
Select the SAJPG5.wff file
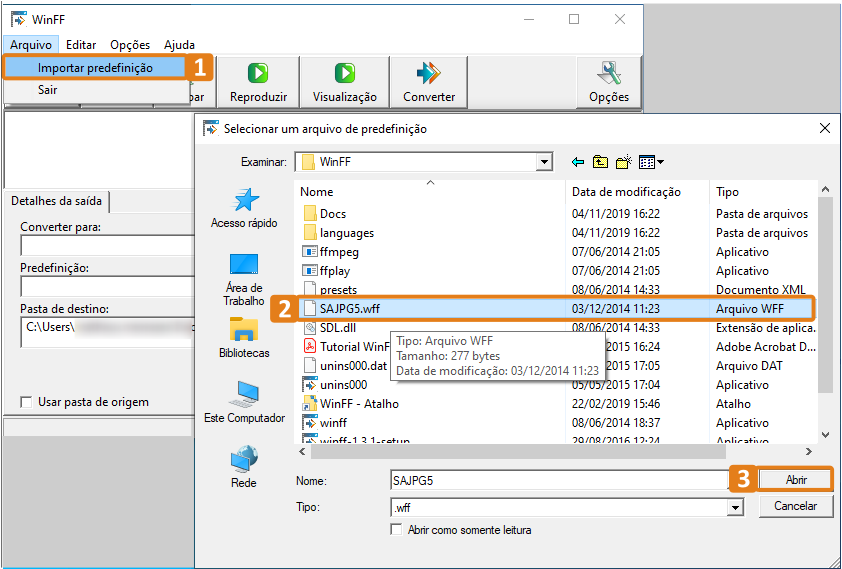[x=349, y=309]
